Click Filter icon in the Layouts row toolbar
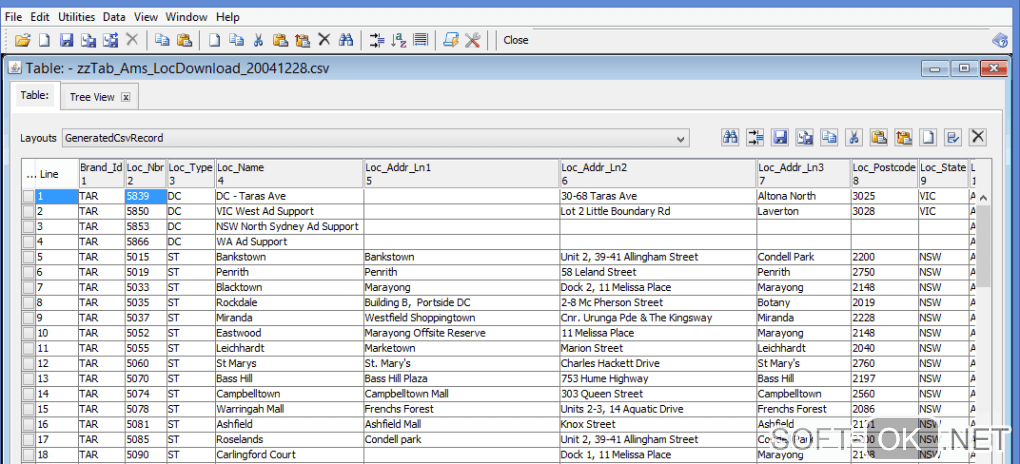1020x464 pixels. pos(755,137)
